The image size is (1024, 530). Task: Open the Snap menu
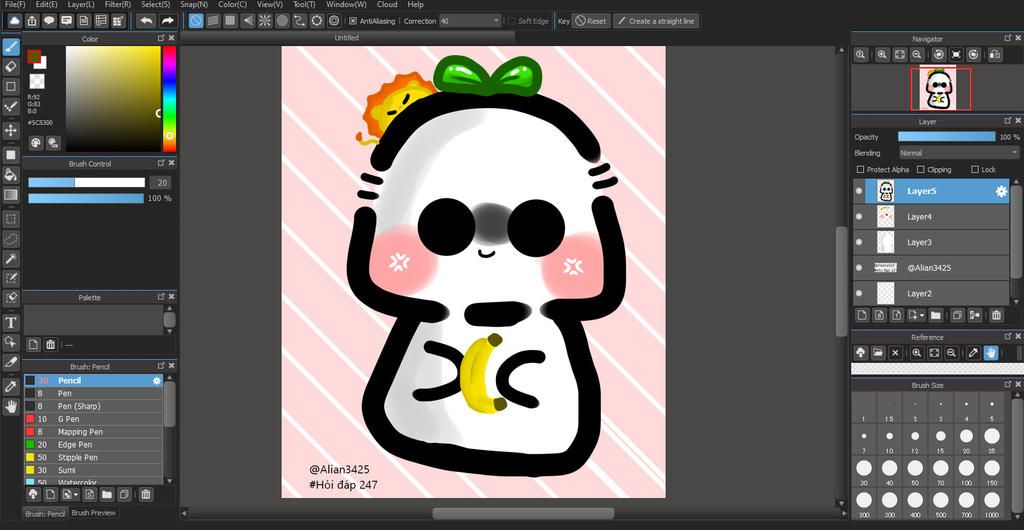tap(194, 5)
